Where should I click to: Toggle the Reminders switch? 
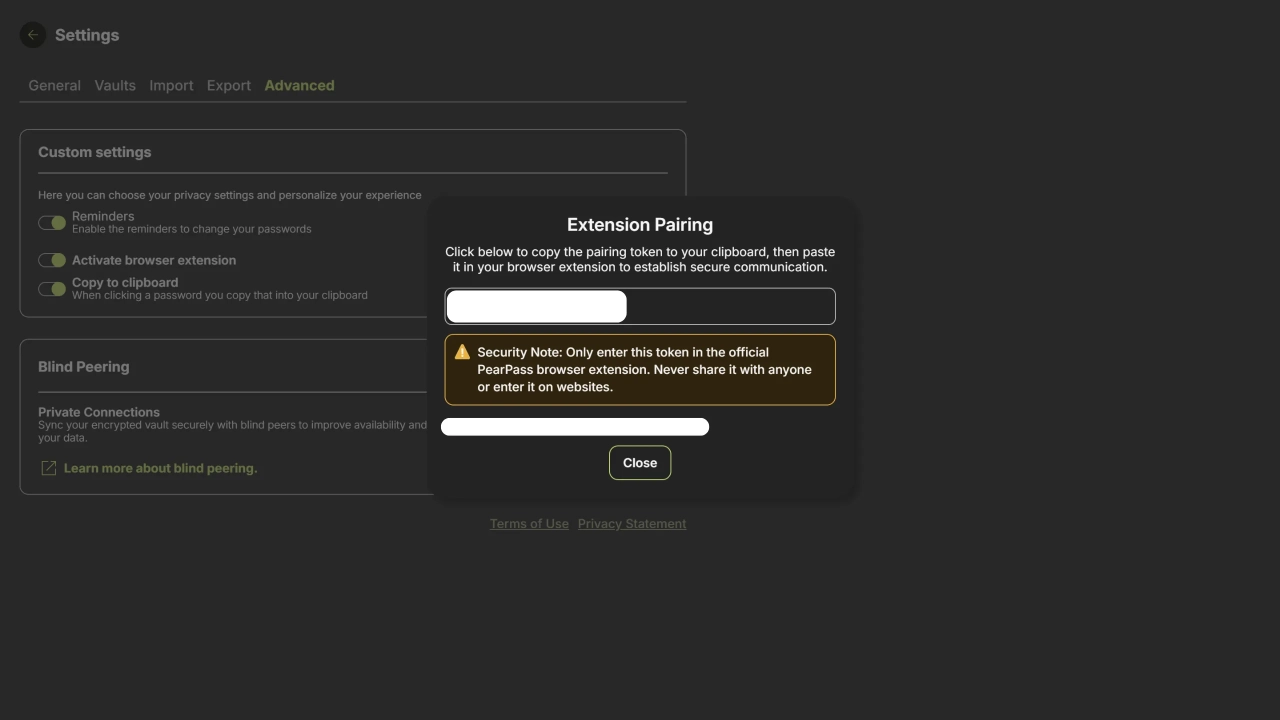coord(52,223)
